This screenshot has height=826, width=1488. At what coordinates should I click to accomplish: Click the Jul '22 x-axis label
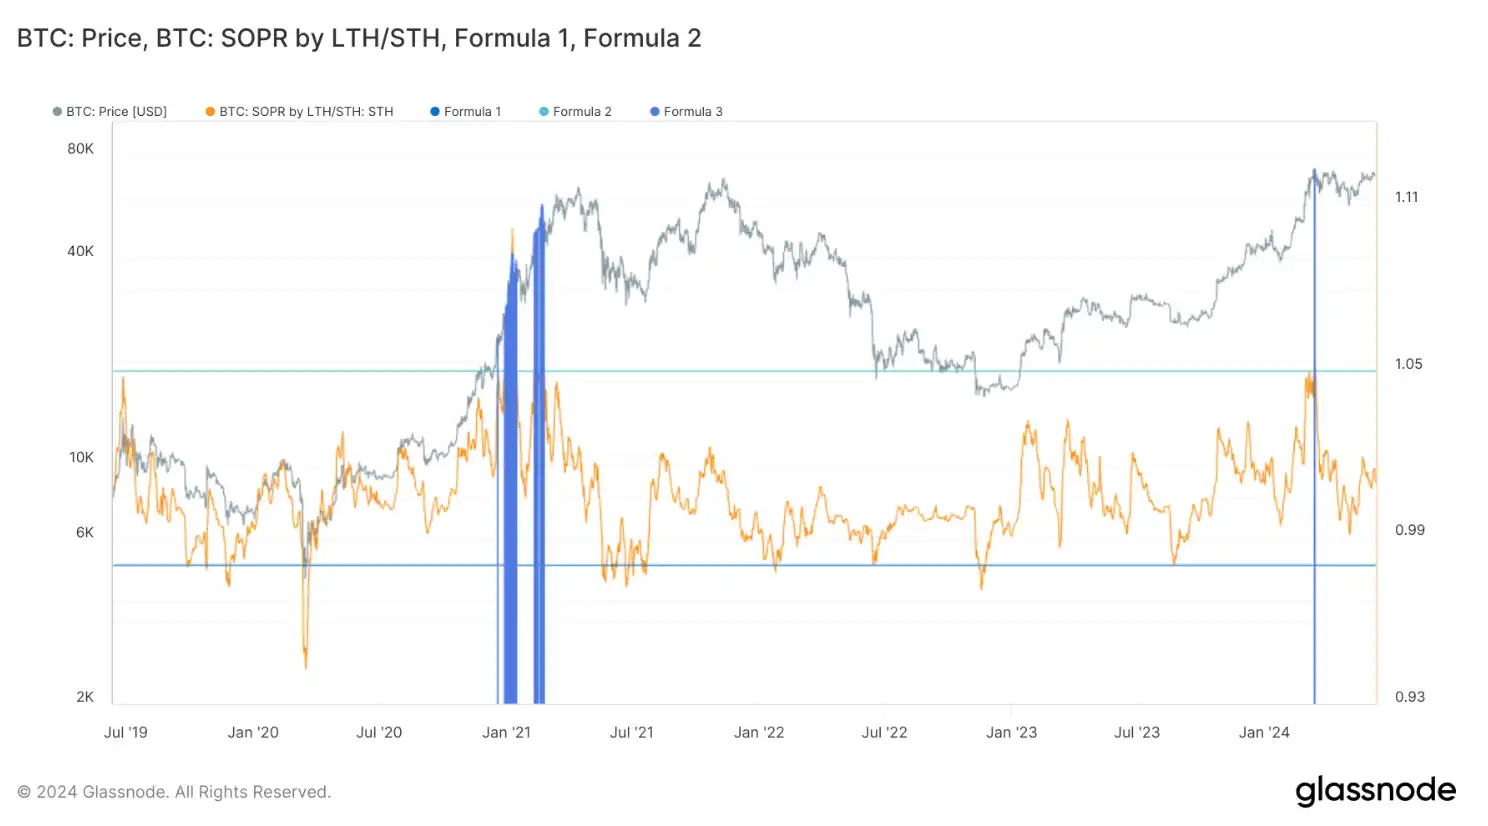point(884,733)
